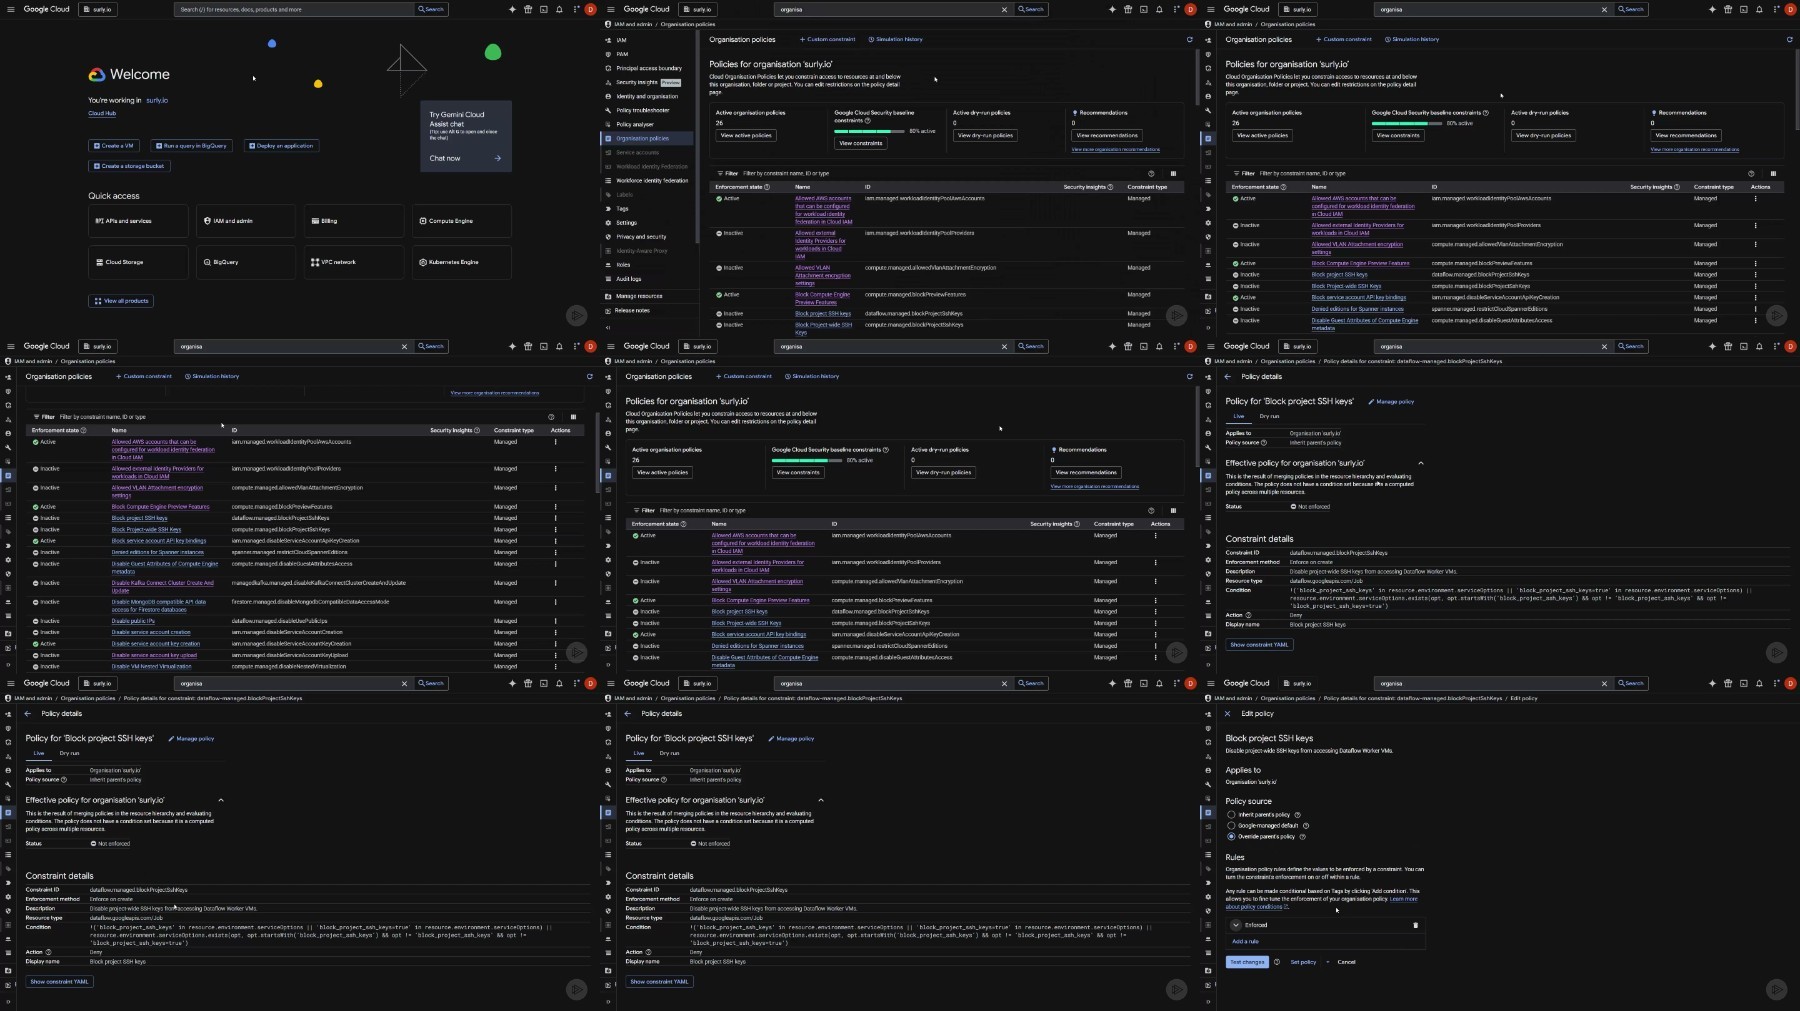Activate Cloud Shell from the Welcome page header
The image size is (1800, 1011).
[544, 9]
